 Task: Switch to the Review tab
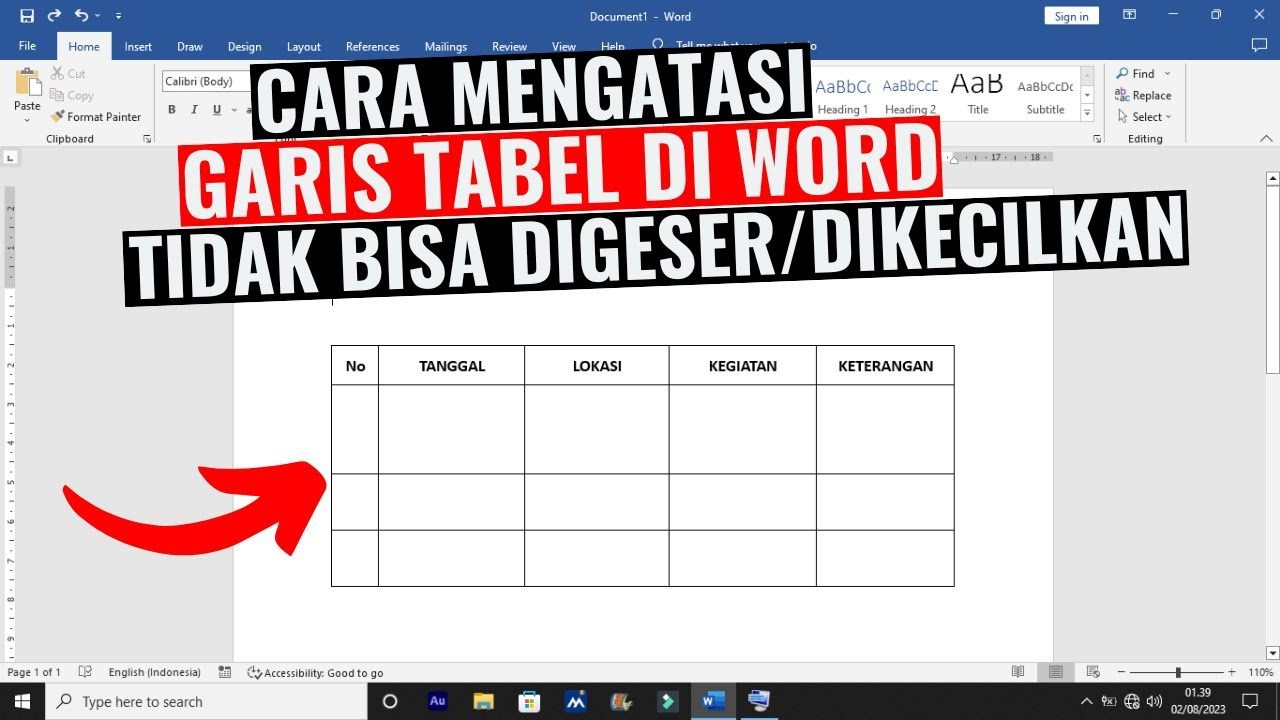click(x=509, y=46)
